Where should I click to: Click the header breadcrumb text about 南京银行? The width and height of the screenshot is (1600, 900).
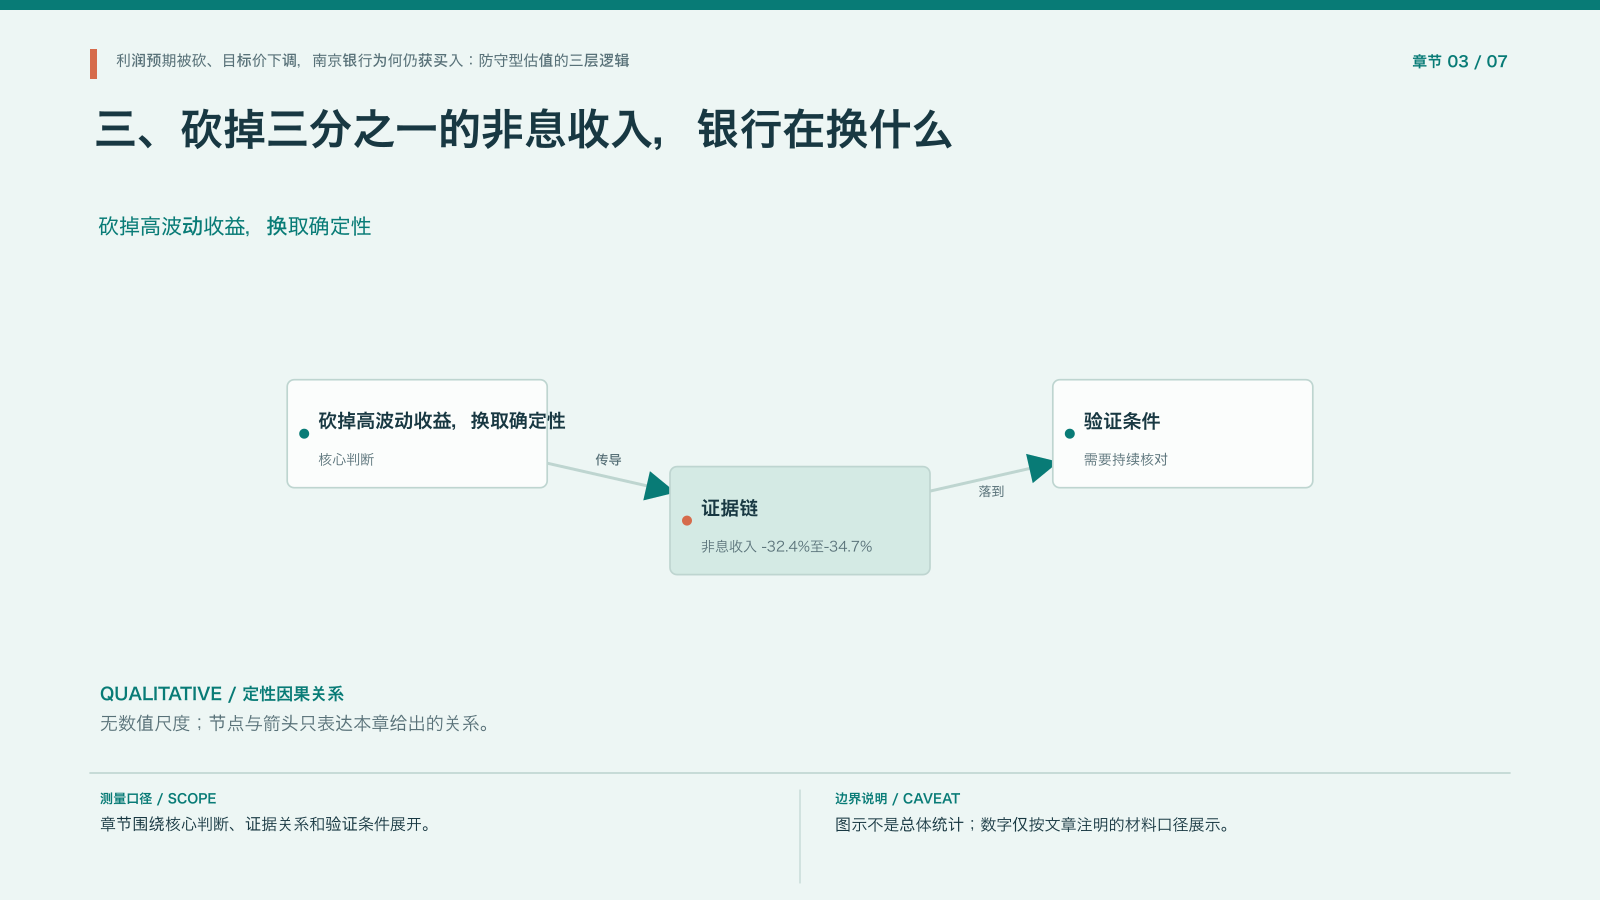(372, 60)
